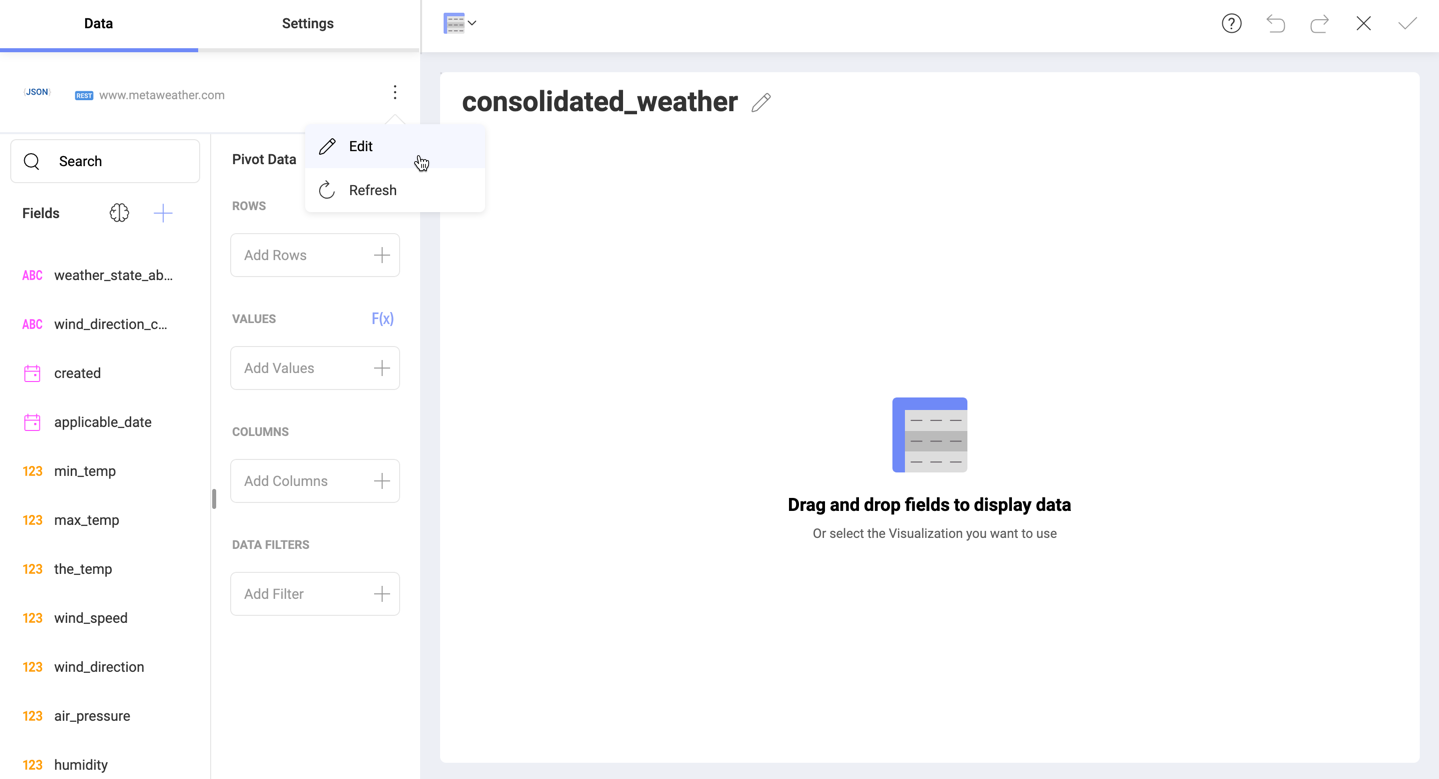The width and height of the screenshot is (1439, 779).
Task: Click the Add Values placeholder box
Action: (315, 368)
